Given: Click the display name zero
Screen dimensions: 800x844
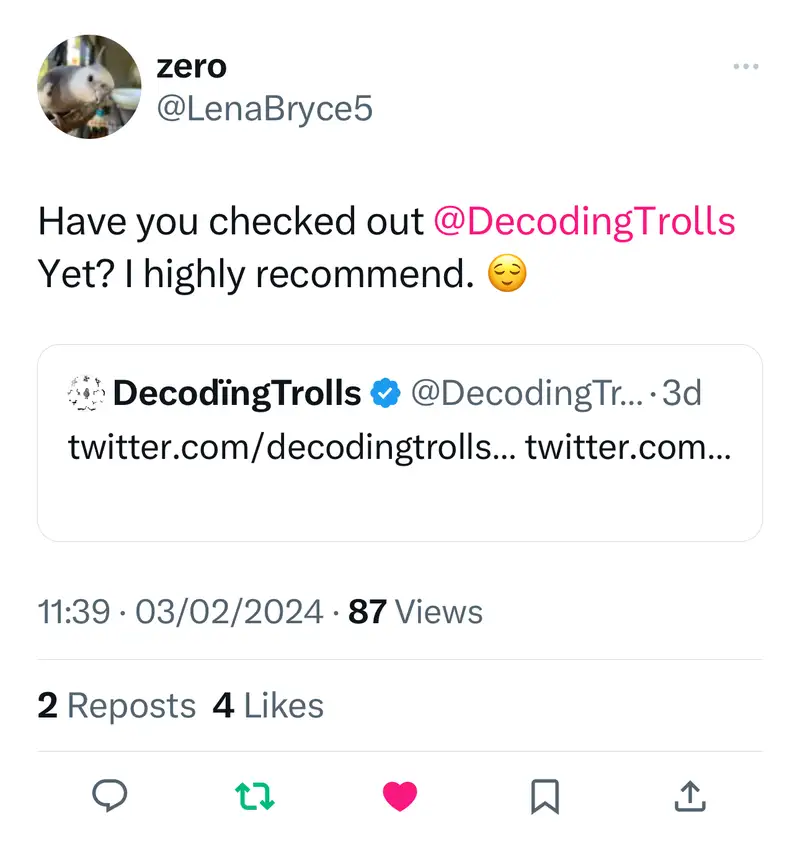Looking at the screenshot, I should [192, 67].
